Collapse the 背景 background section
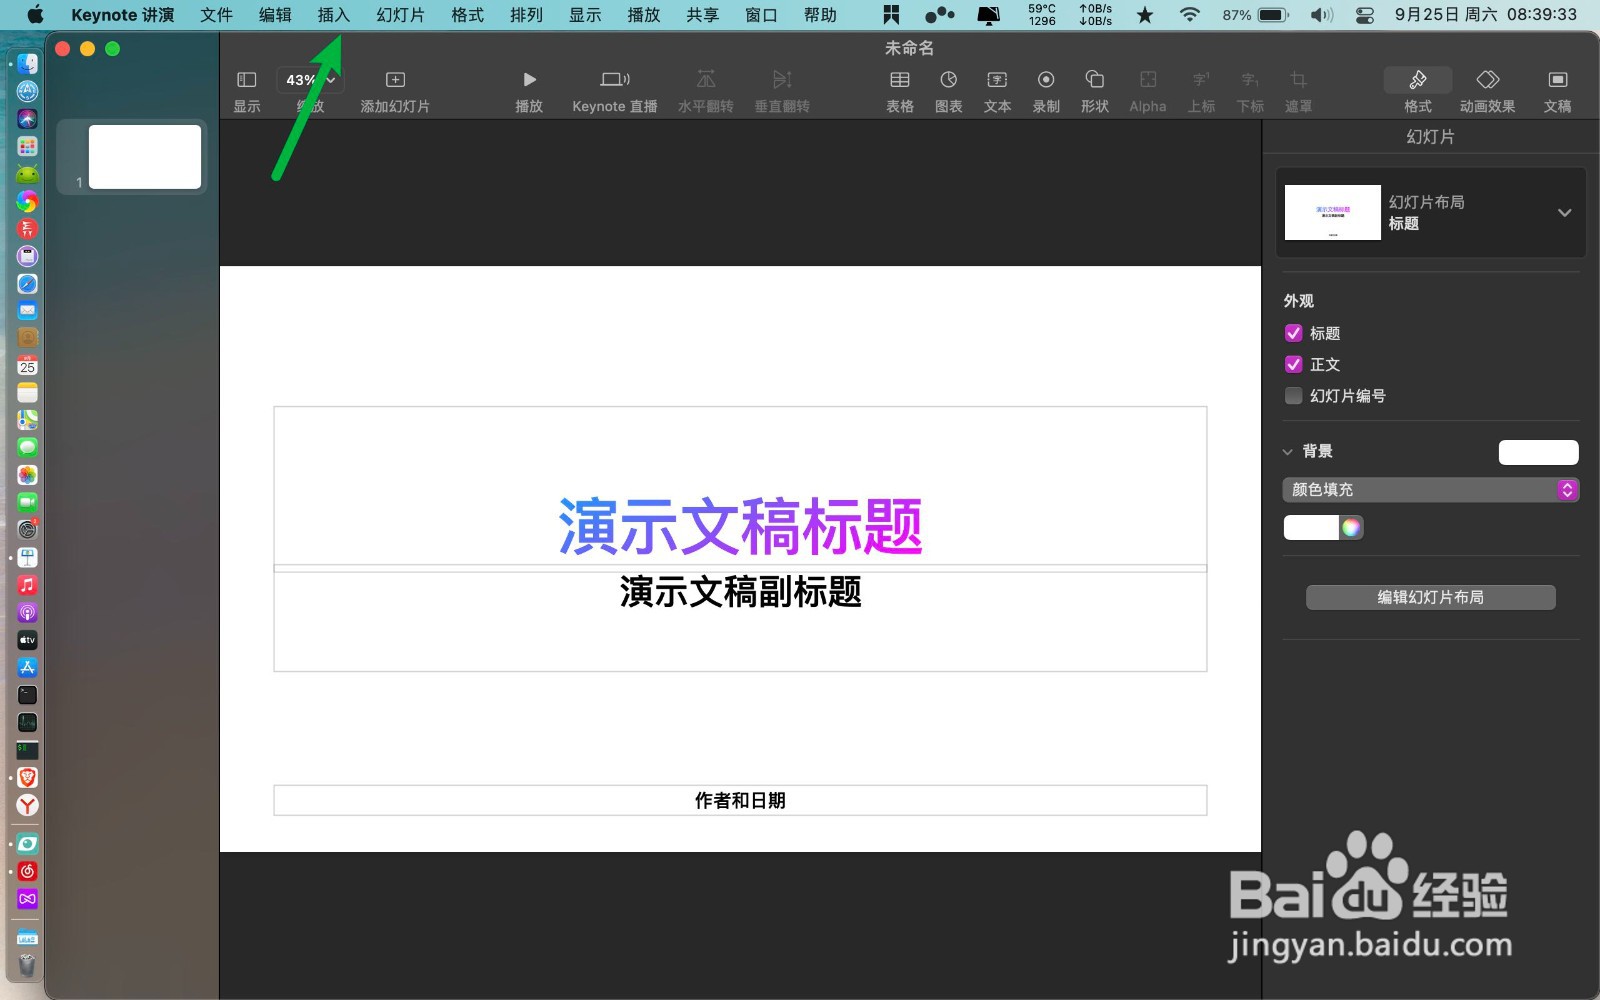The image size is (1600, 1000). coord(1288,452)
